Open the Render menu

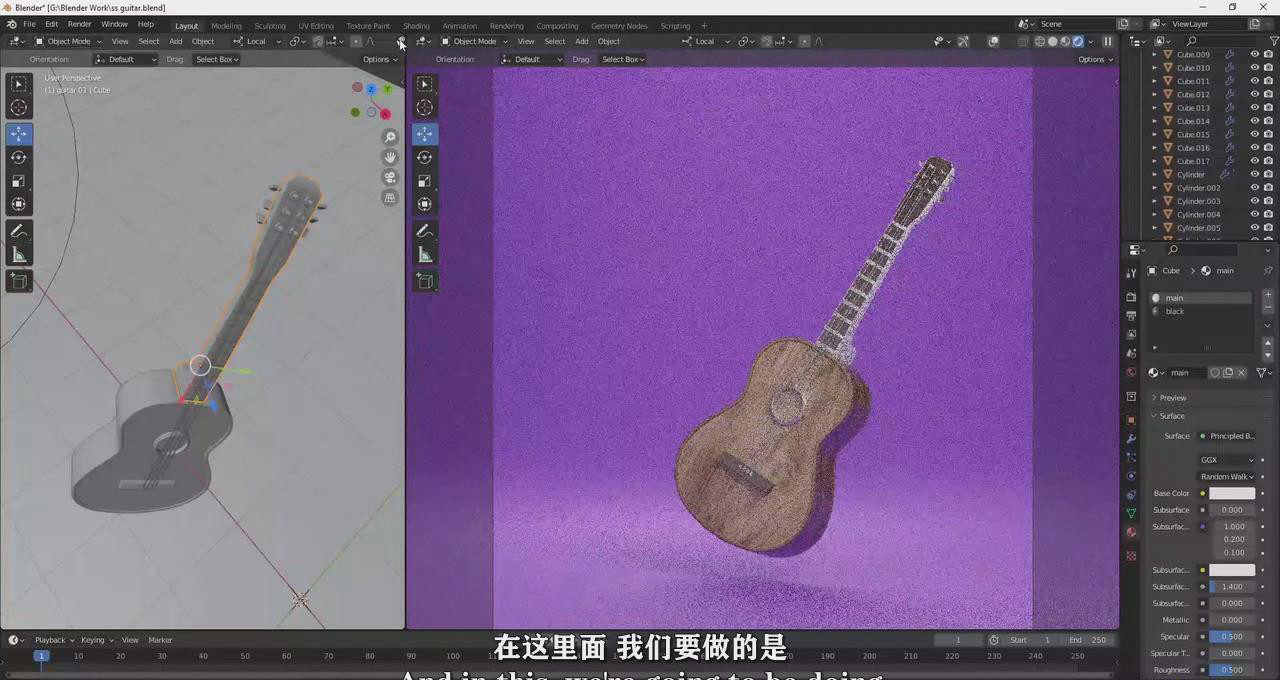pos(80,24)
